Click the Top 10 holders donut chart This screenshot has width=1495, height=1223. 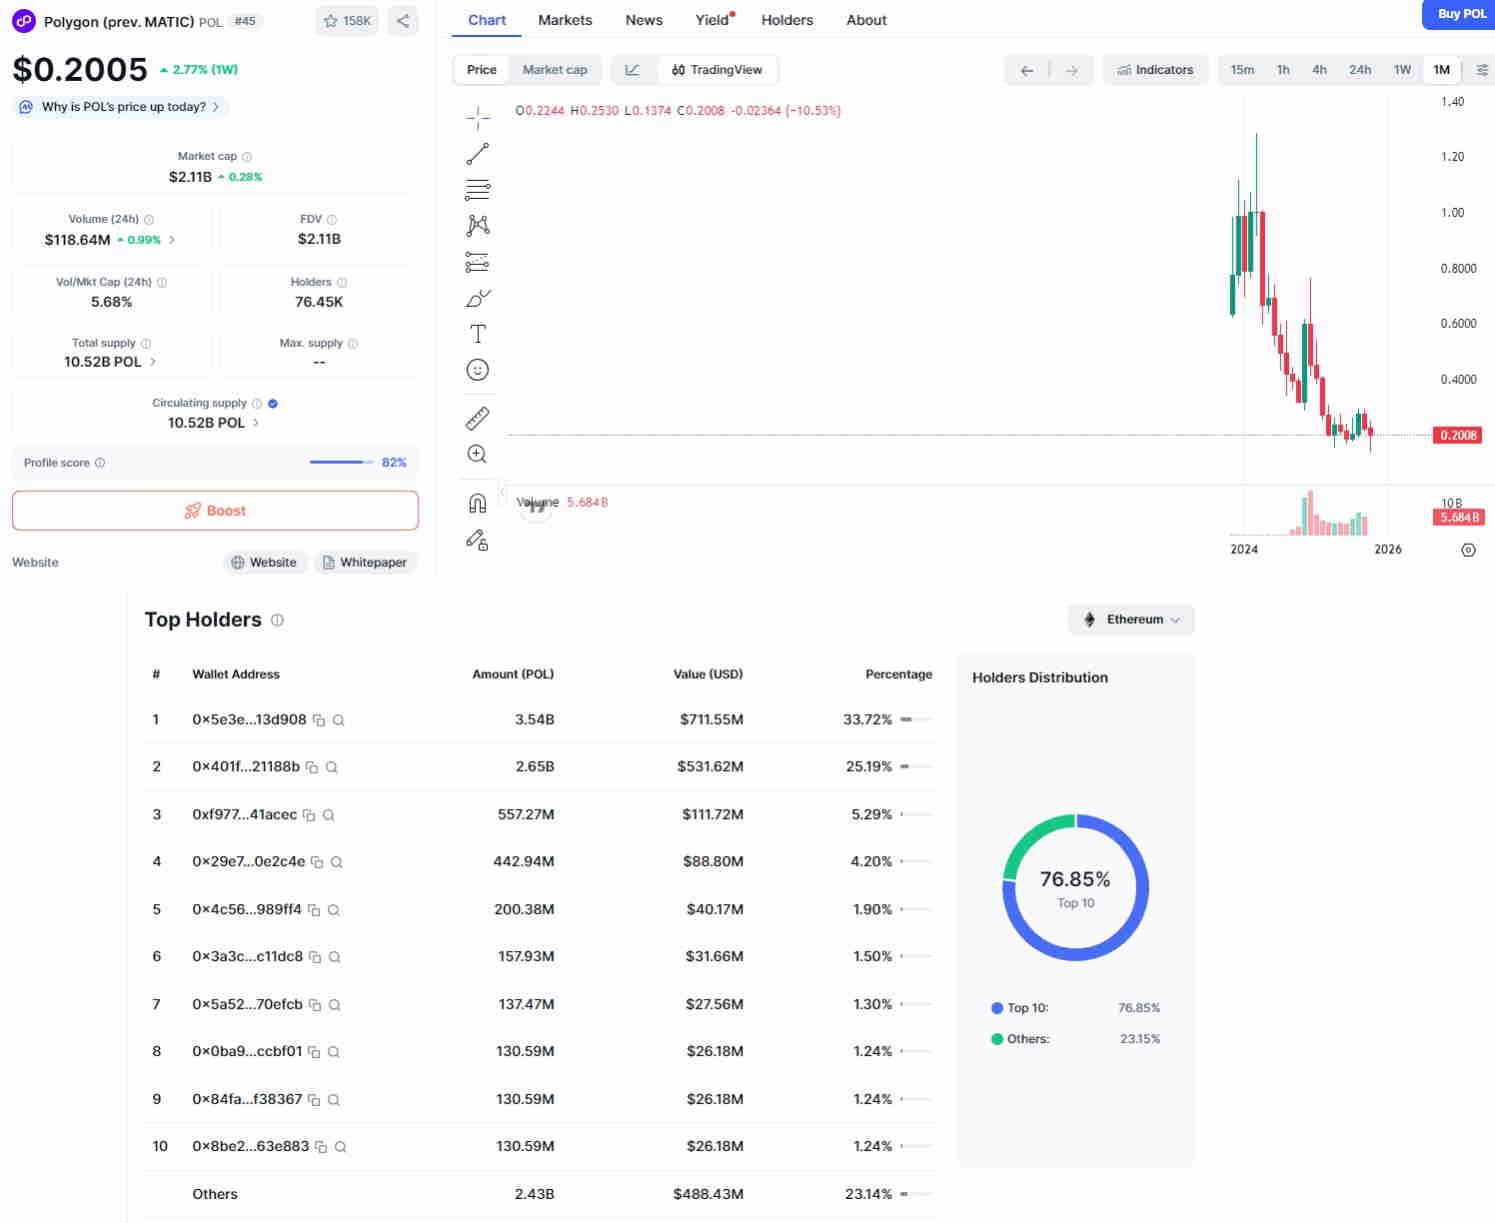point(1075,888)
